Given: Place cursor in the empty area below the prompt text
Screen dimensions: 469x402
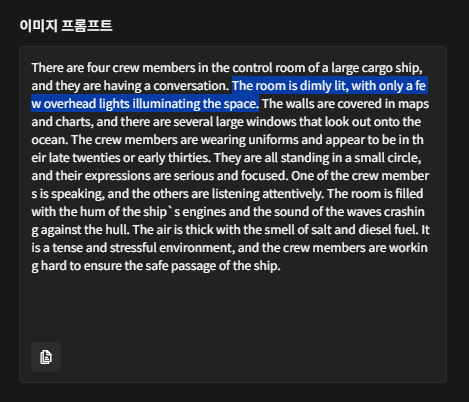Looking at the screenshot, I should 233,307.
